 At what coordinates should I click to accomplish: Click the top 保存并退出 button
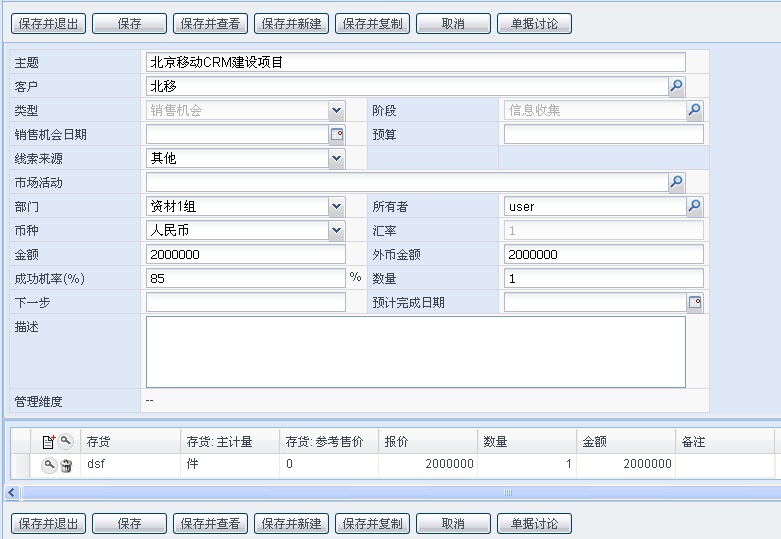pyautogui.click(x=49, y=23)
